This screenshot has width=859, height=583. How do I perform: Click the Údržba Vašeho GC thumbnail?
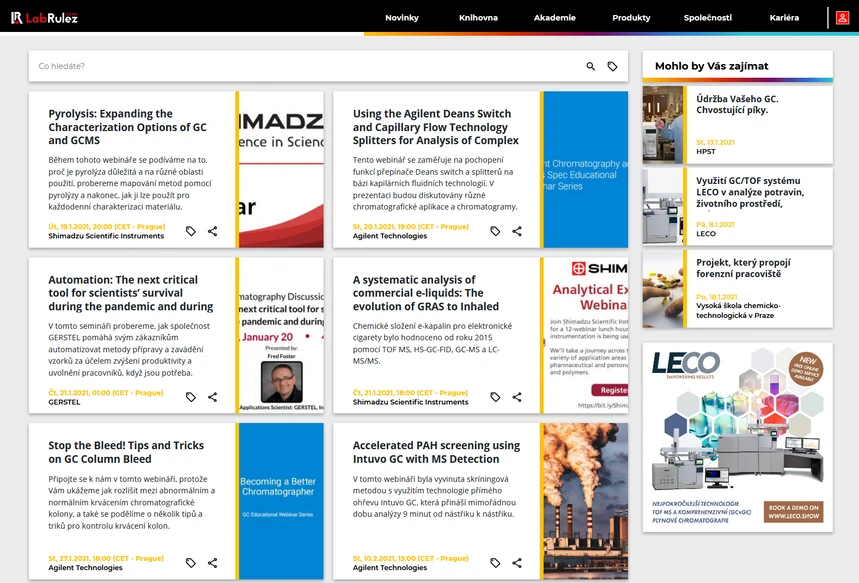(663, 125)
